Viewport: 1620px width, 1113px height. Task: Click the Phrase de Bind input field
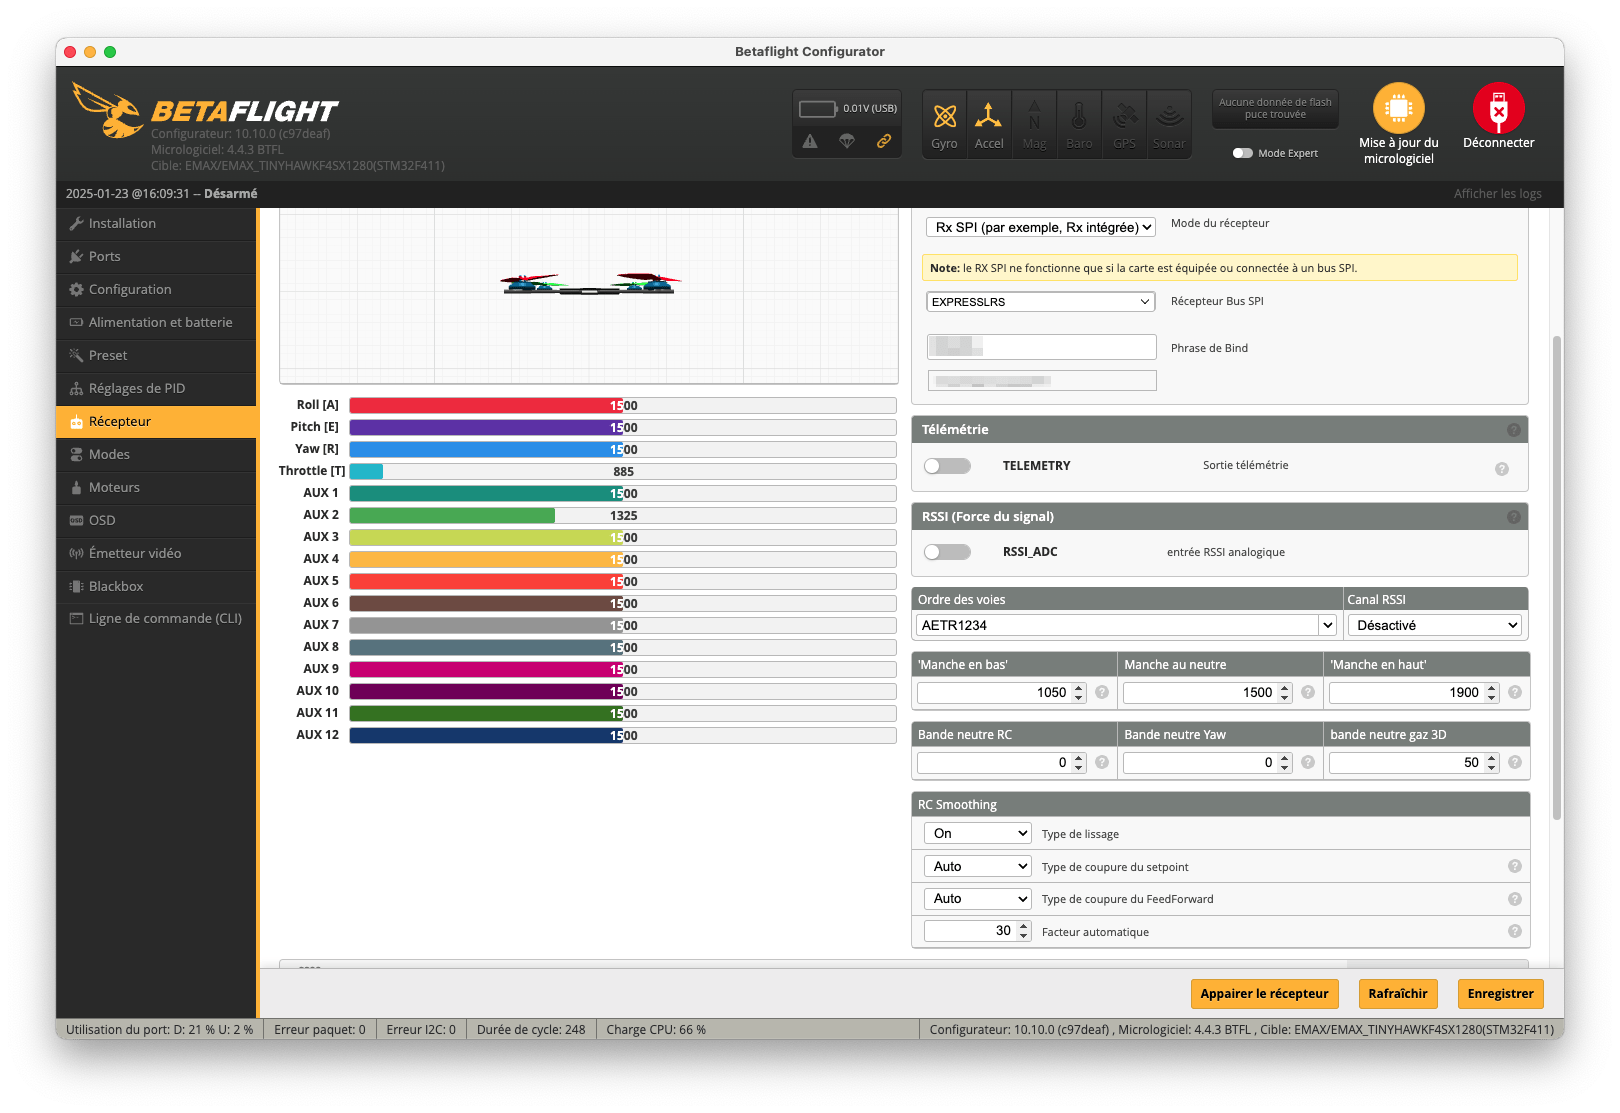pyautogui.click(x=1041, y=347)
